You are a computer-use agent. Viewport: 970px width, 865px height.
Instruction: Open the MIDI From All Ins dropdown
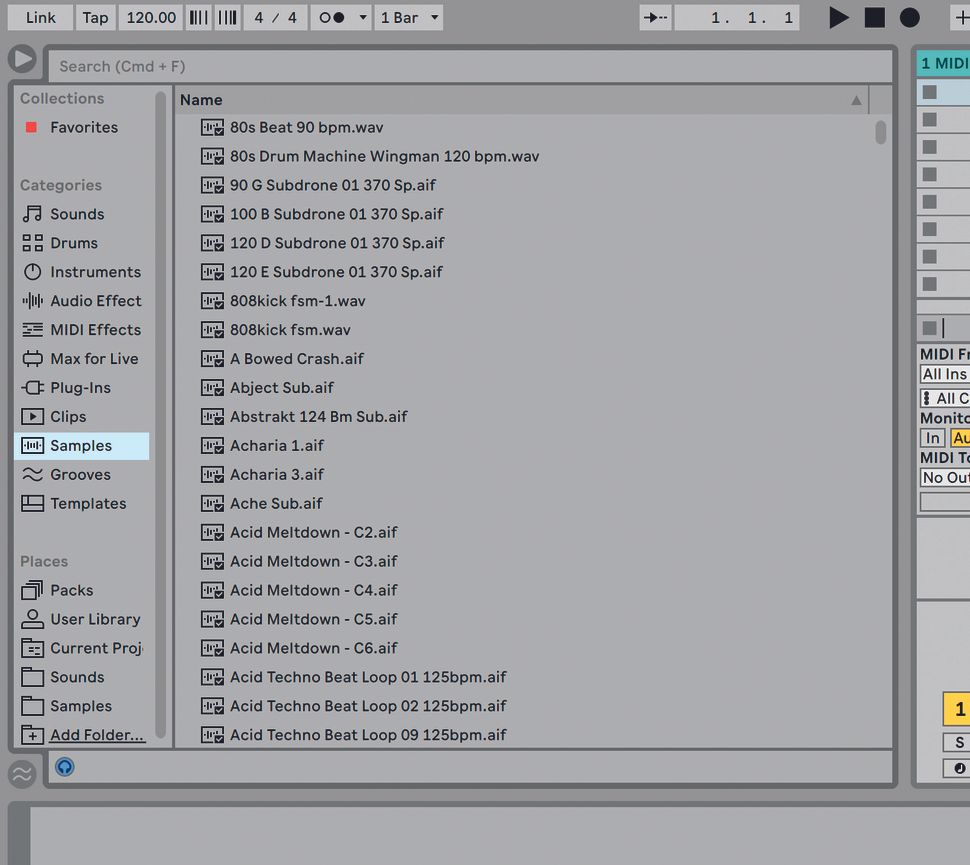pos(943,374)
